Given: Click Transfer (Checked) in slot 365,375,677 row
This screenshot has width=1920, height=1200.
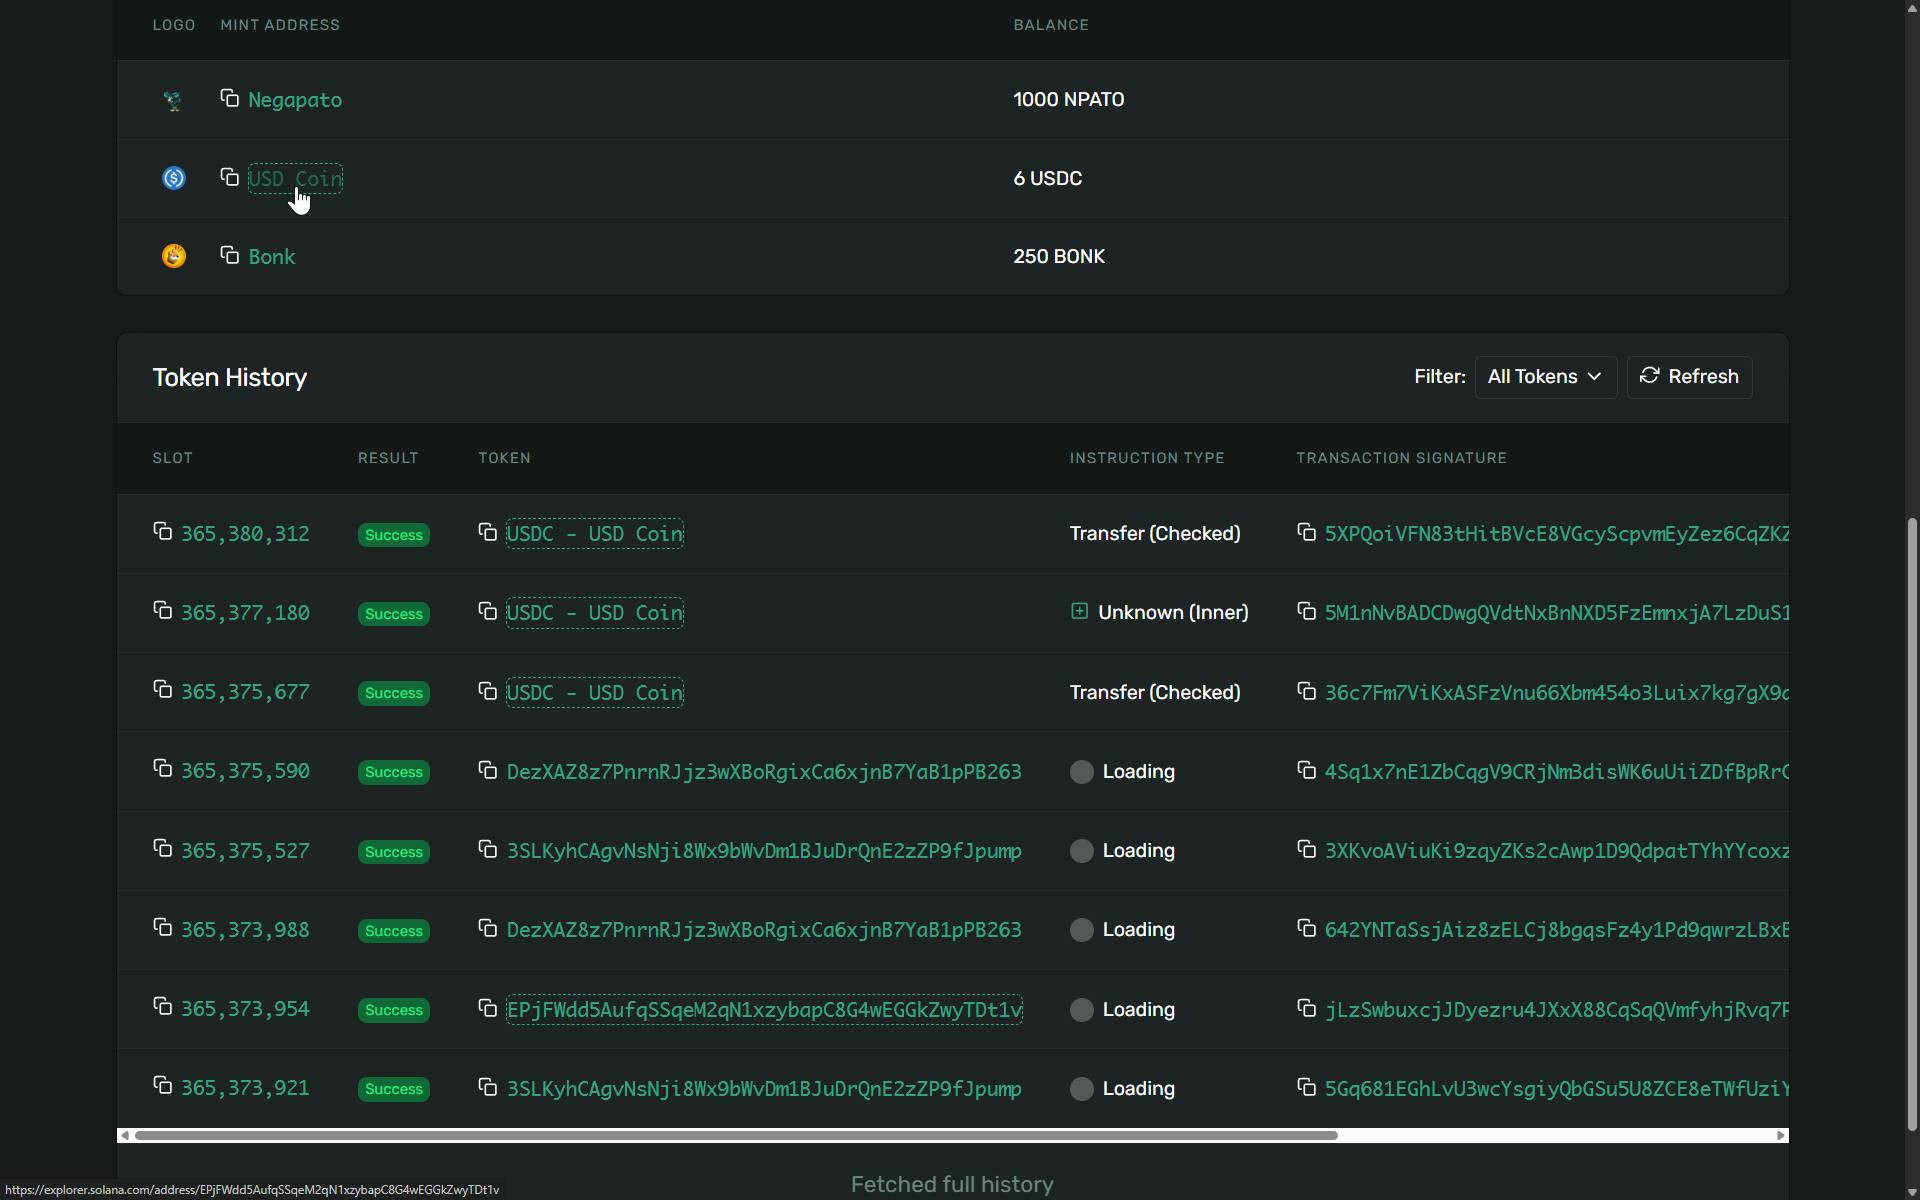Looking at the screenshot, I should click(x=1155, y=693).
